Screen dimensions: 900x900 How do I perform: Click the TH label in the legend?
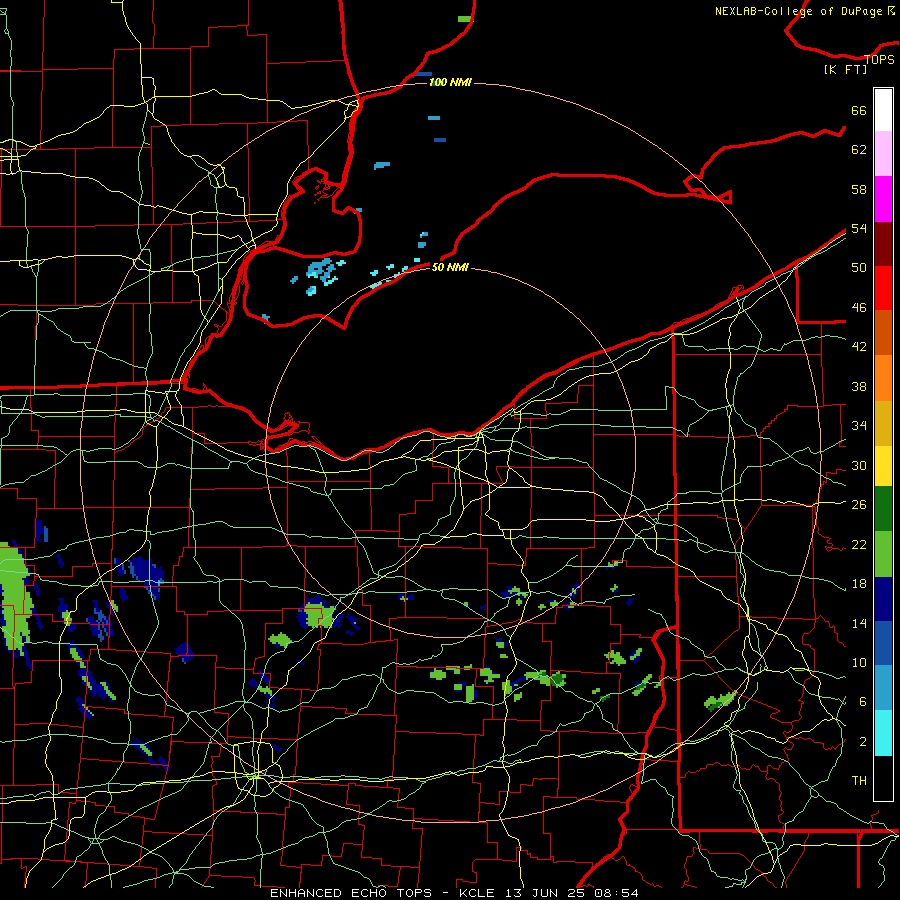point(859,781)
